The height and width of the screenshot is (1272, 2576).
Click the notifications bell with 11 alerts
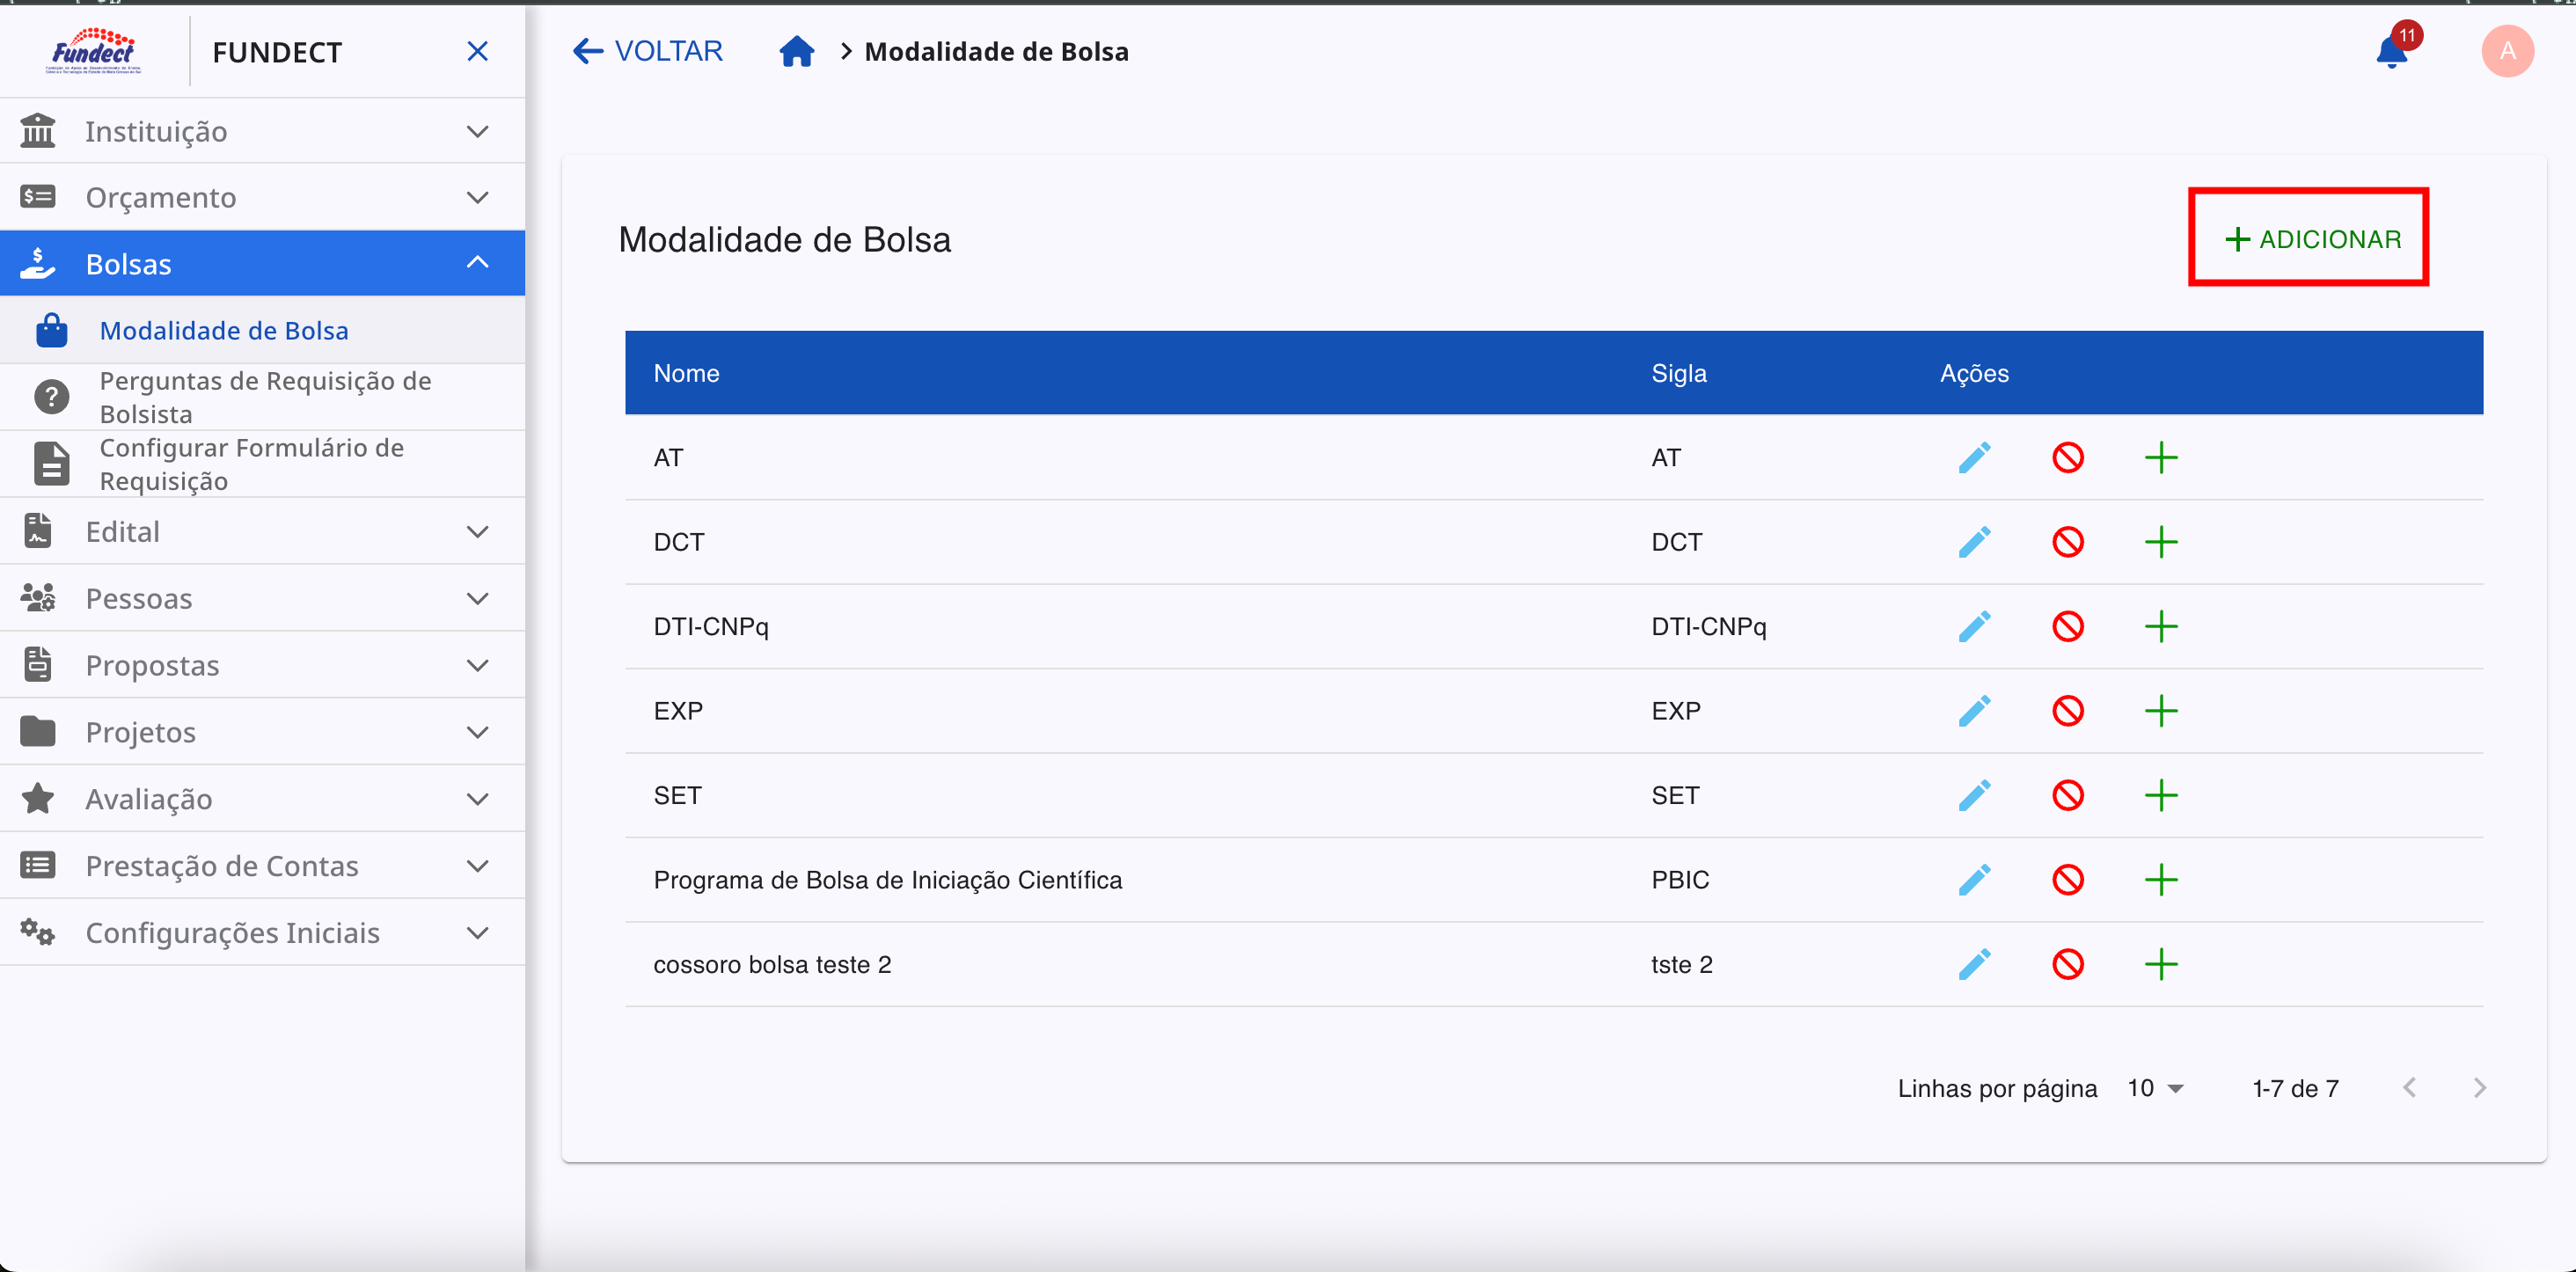2391,51
